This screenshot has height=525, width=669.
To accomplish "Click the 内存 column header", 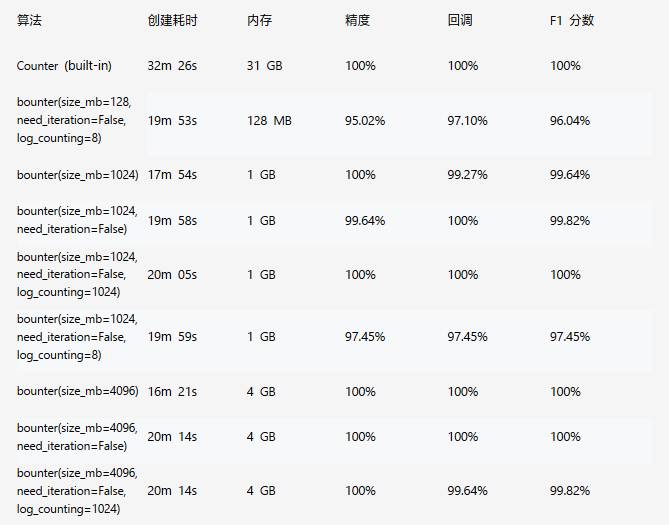I will [x=258, y=20].
